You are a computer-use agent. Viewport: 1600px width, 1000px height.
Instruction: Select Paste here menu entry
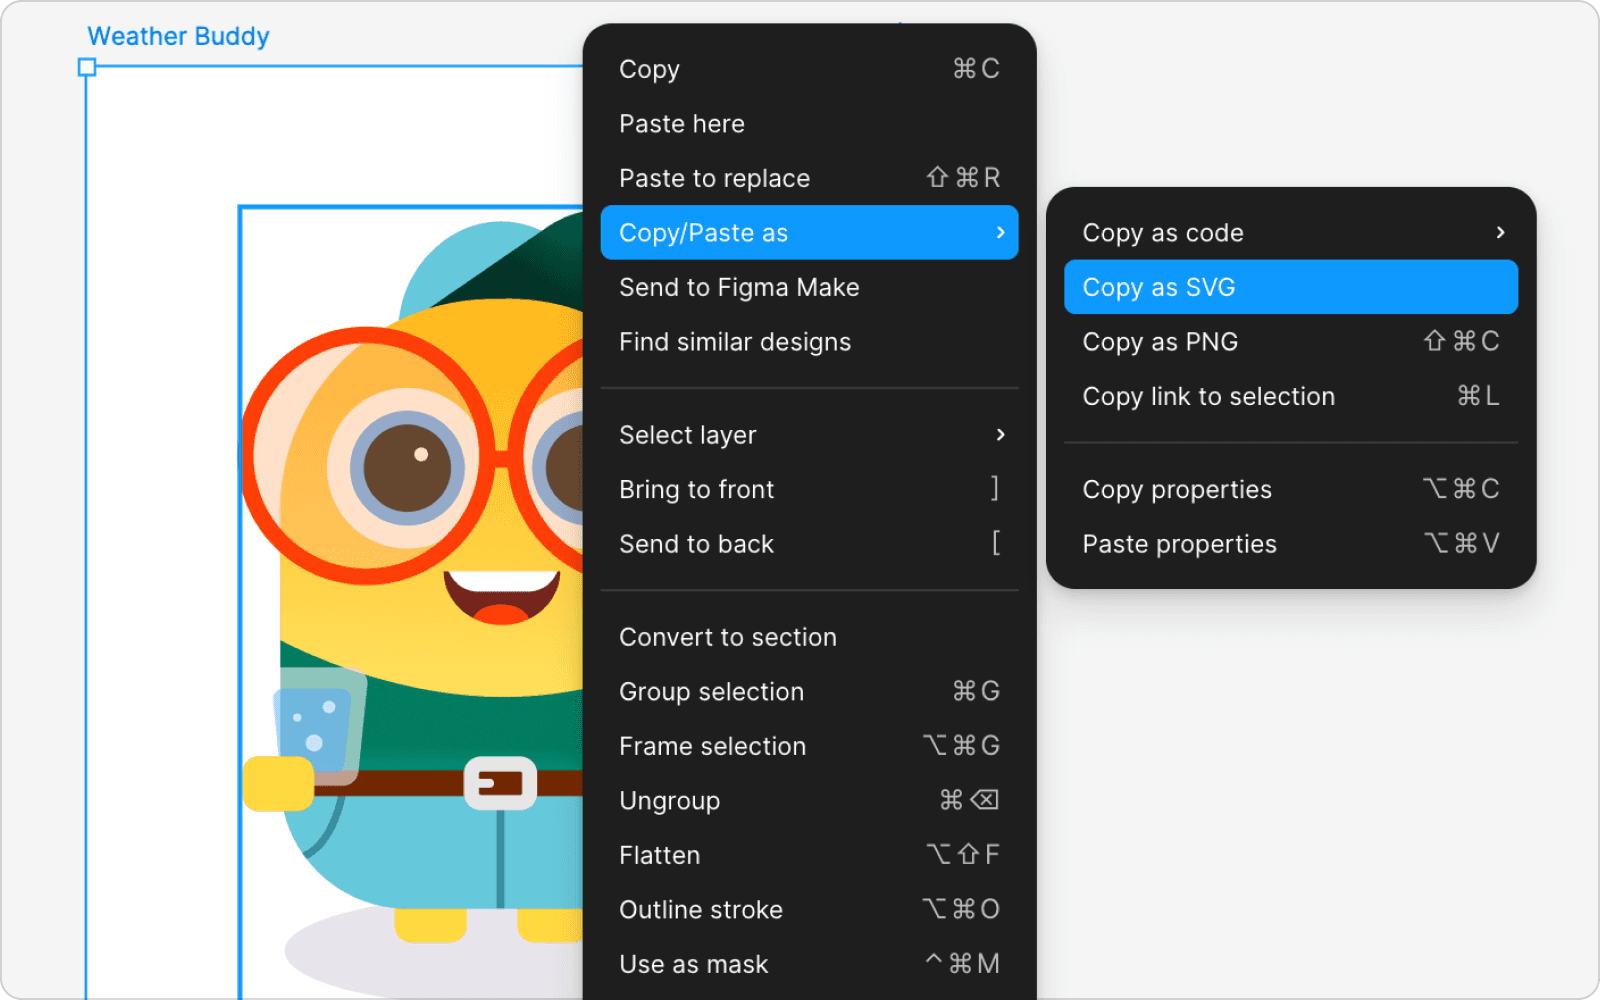(x=809, y=124)
